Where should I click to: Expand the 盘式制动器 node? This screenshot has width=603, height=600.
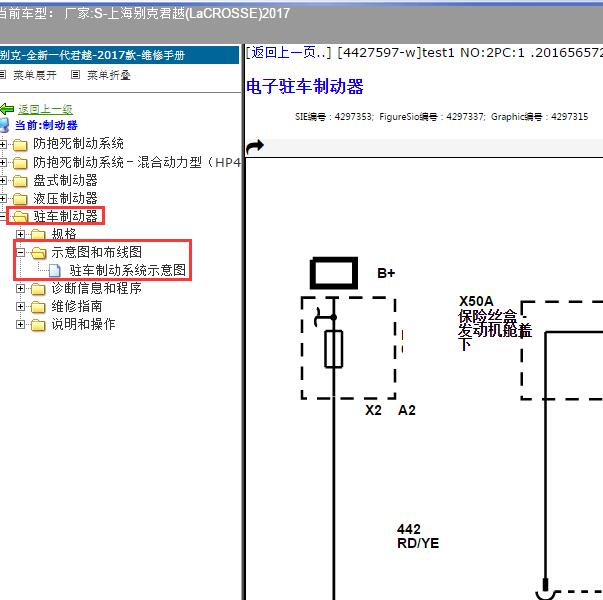[x=3, y=180]
